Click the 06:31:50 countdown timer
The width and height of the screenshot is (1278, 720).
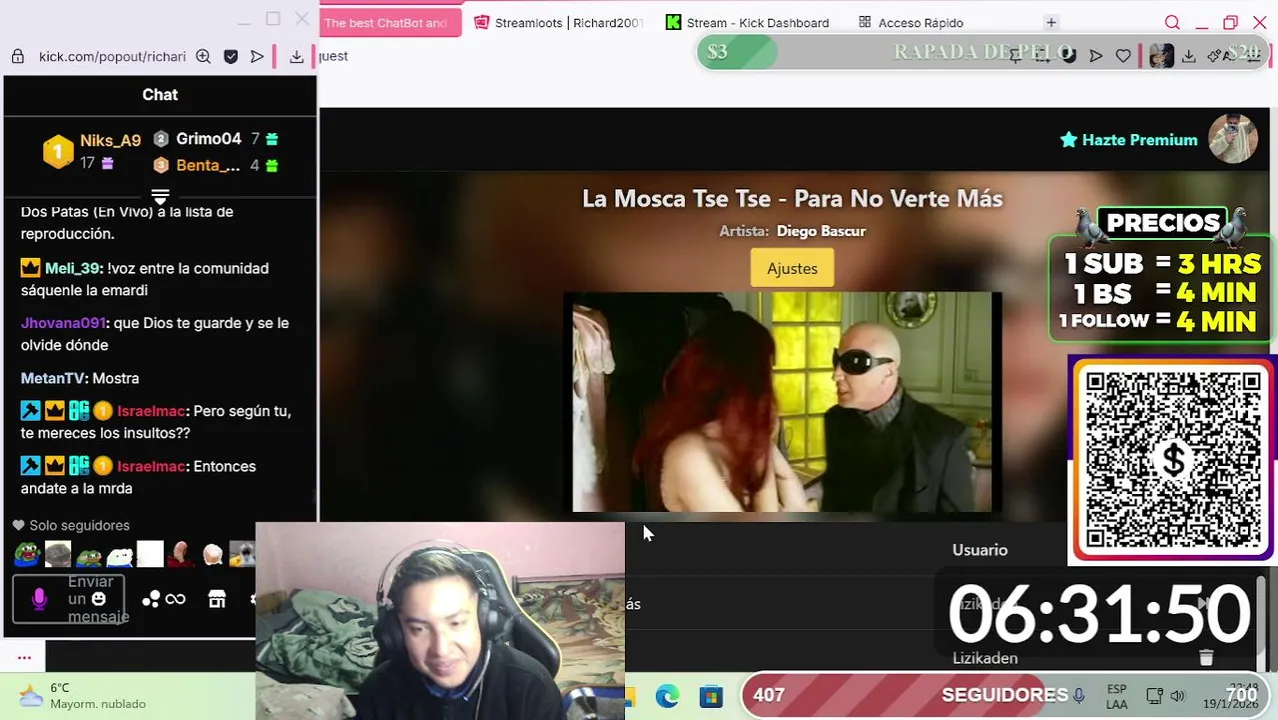(1098, 614)
